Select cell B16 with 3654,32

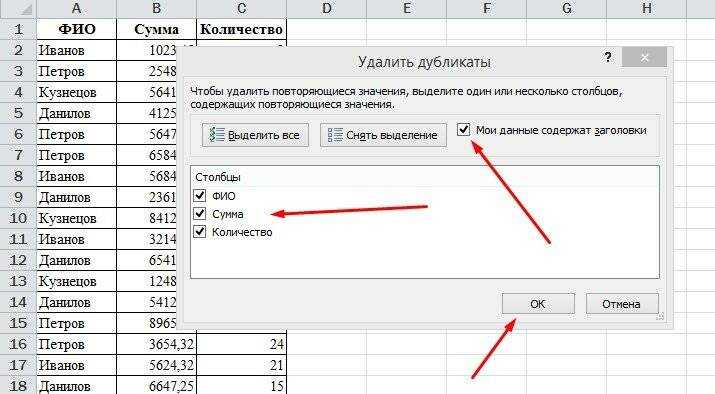point(156,344)
